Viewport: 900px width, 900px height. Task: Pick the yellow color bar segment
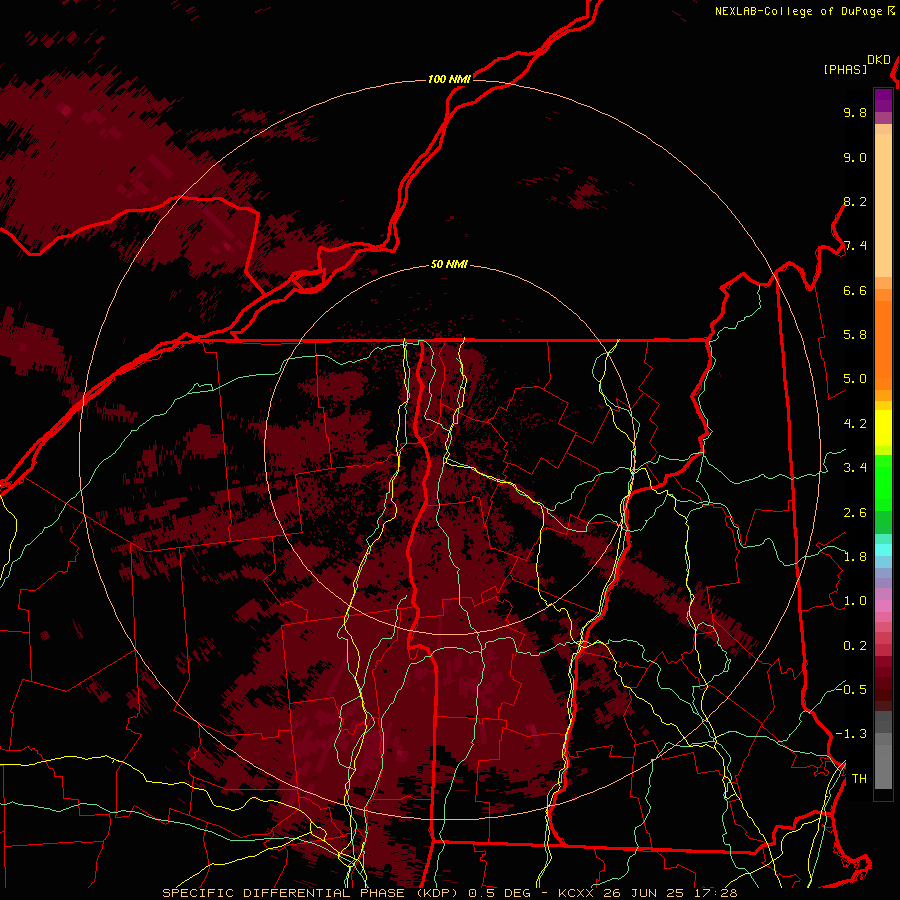(x=883, y=427)
